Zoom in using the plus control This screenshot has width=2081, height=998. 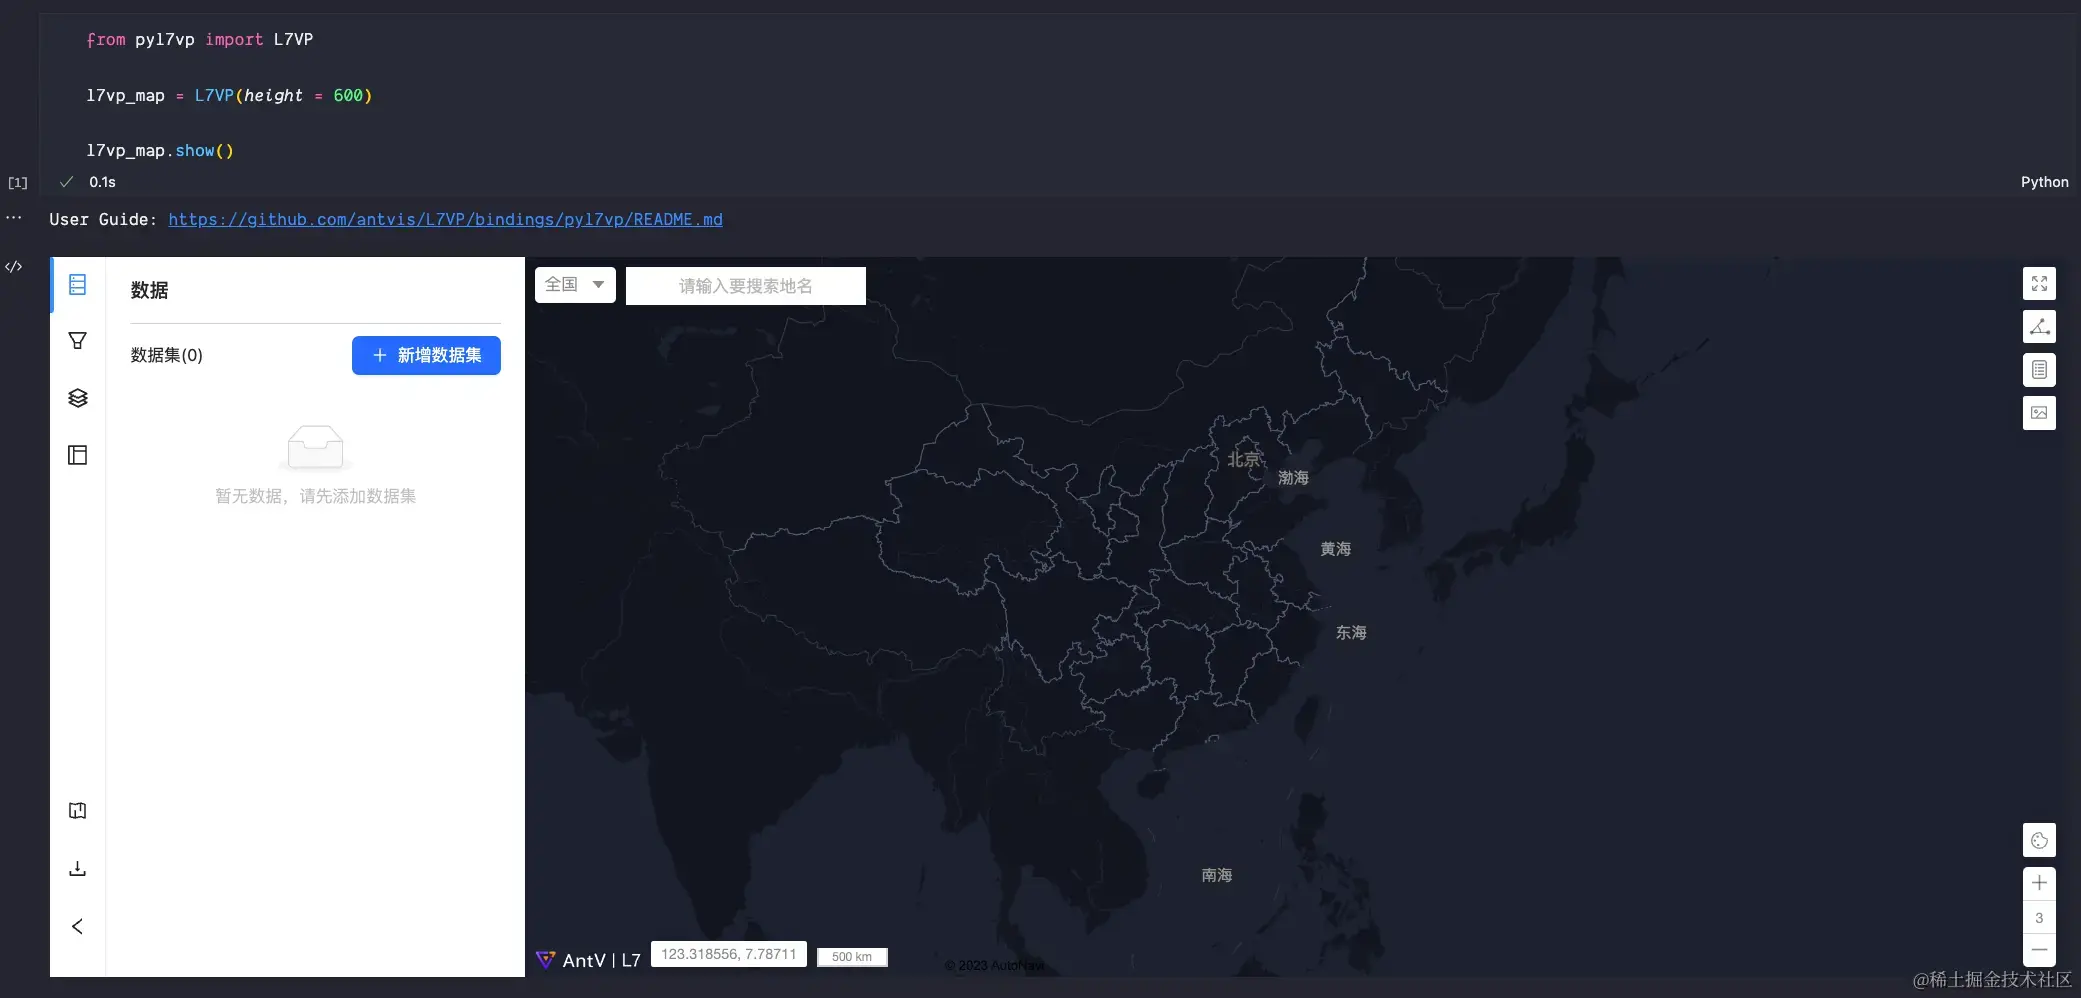pos(2039,882)
